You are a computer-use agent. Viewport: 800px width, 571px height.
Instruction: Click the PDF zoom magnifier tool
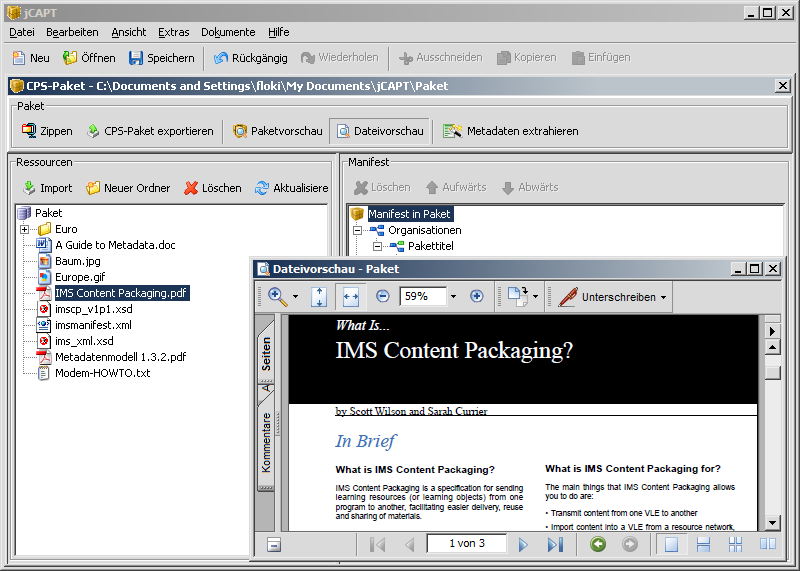pos(277,296)
